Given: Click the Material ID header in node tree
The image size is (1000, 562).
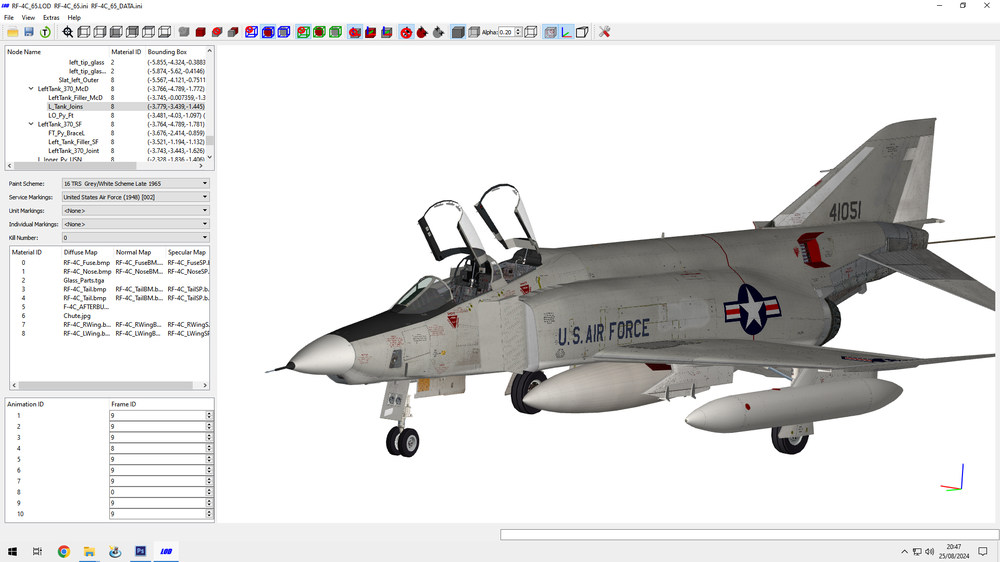Looking at the screenshot, I should (127, 52).
